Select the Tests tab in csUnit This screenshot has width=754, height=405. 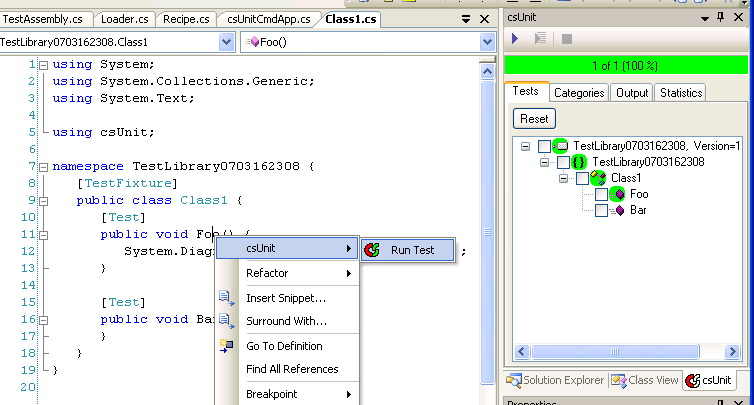[x=526, y=91]
